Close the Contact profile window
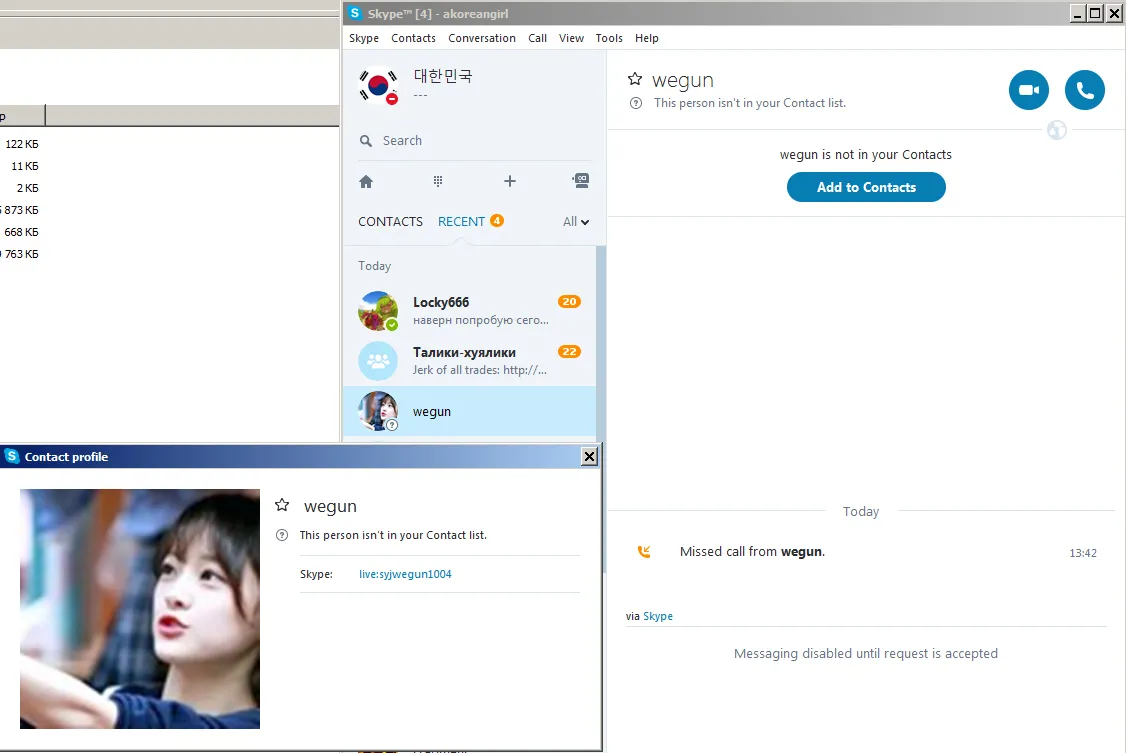Image resolution: width=1126 pixels, height=753 pixels. point(590,457)
